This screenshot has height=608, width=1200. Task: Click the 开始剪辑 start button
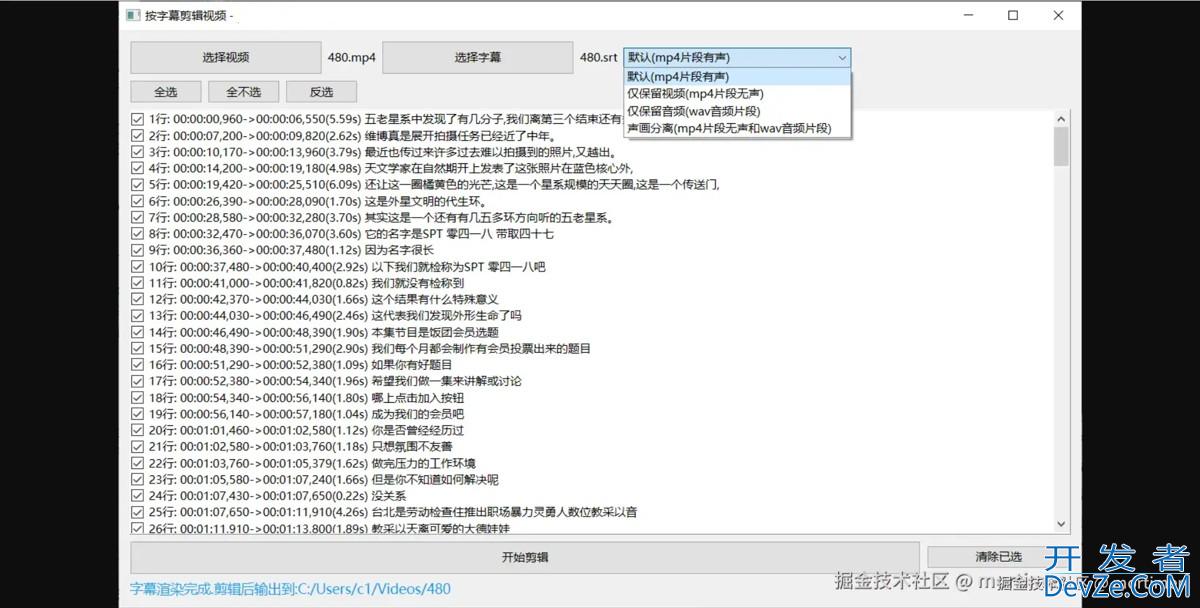point(524,557)
